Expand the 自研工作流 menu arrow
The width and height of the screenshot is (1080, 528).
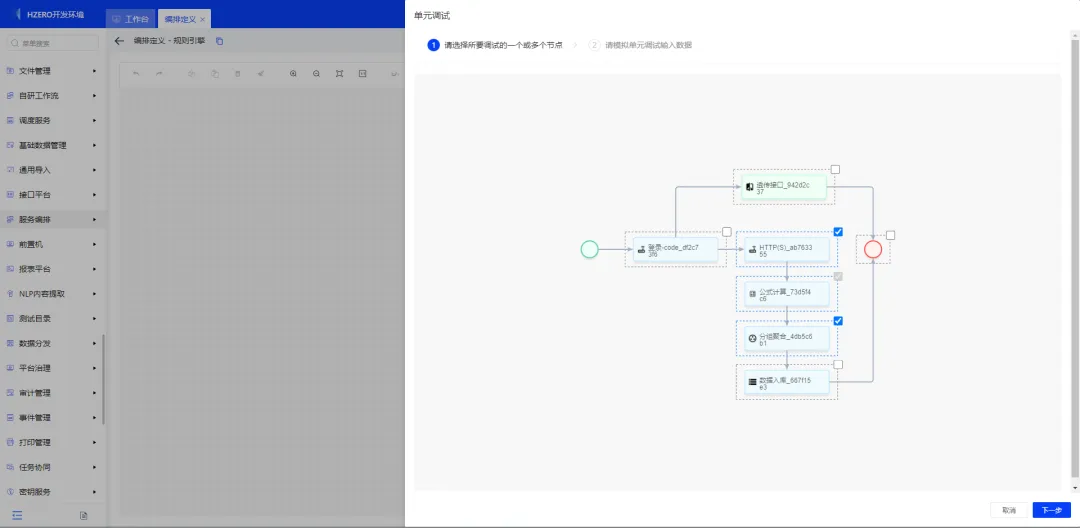coord(94,96)
